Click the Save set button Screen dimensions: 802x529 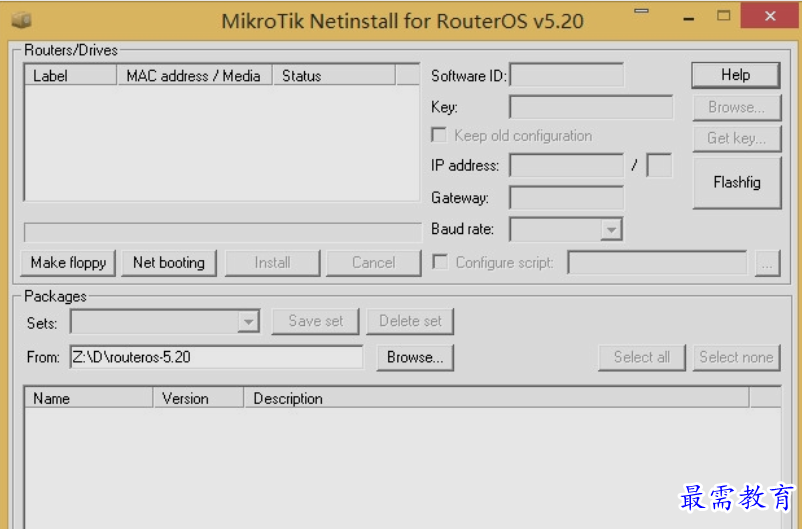point(316,321)
